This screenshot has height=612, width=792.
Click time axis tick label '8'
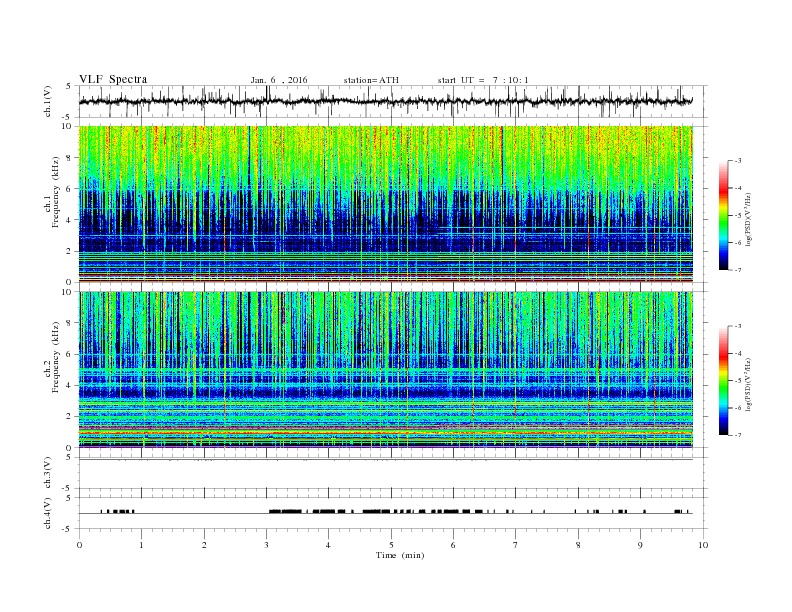point(578,545)
